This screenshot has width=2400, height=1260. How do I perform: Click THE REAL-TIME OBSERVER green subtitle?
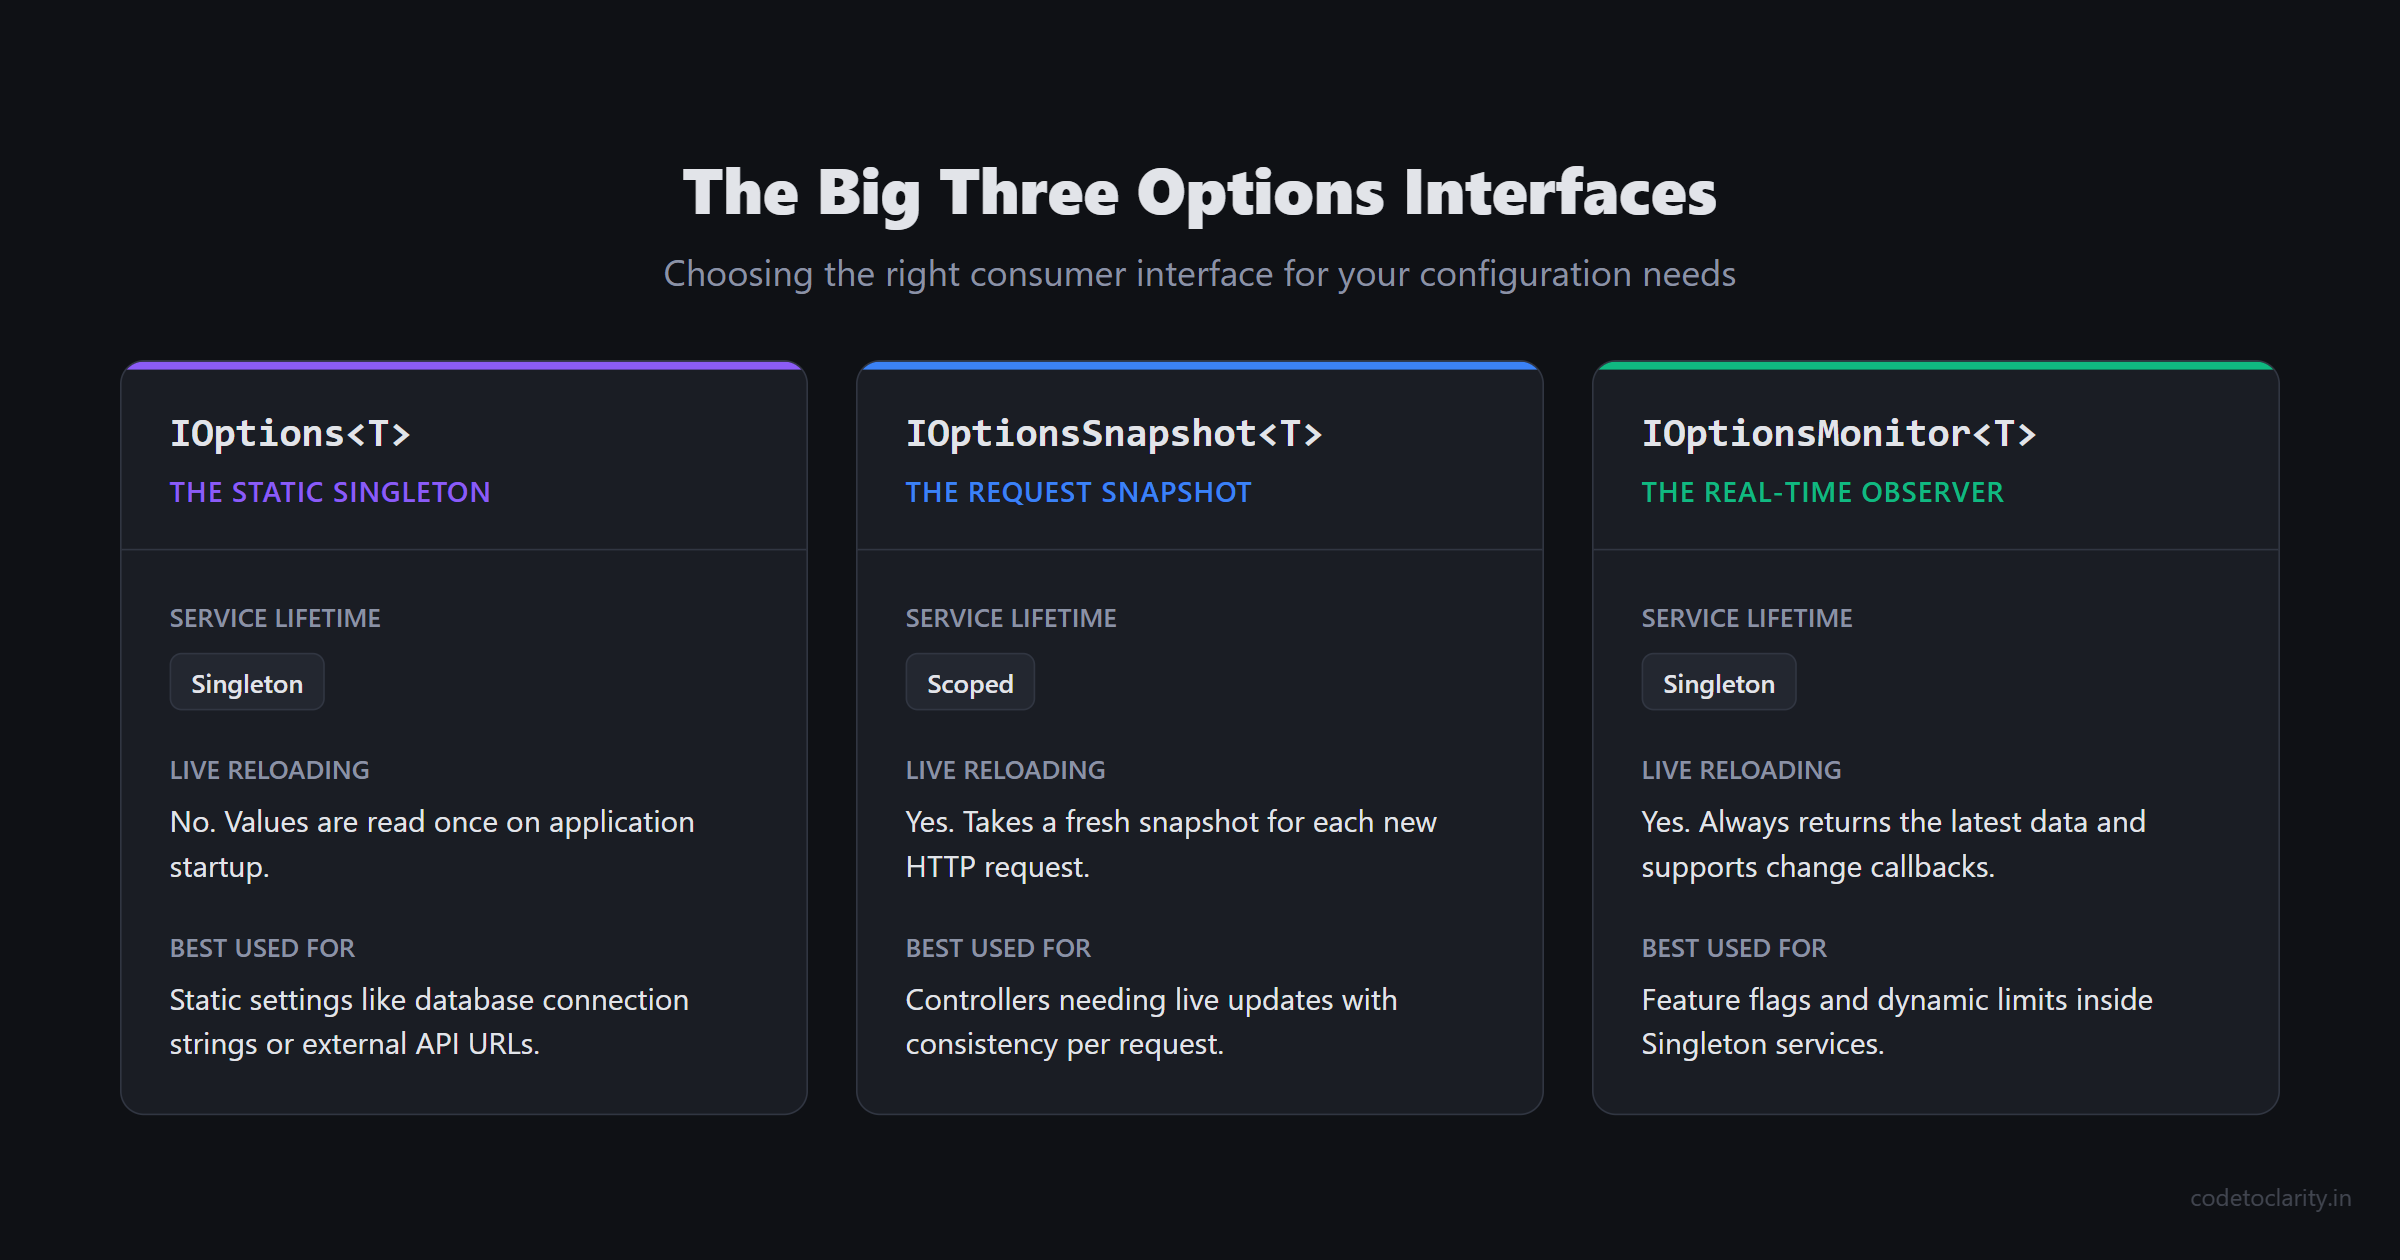coord(1822,492)
